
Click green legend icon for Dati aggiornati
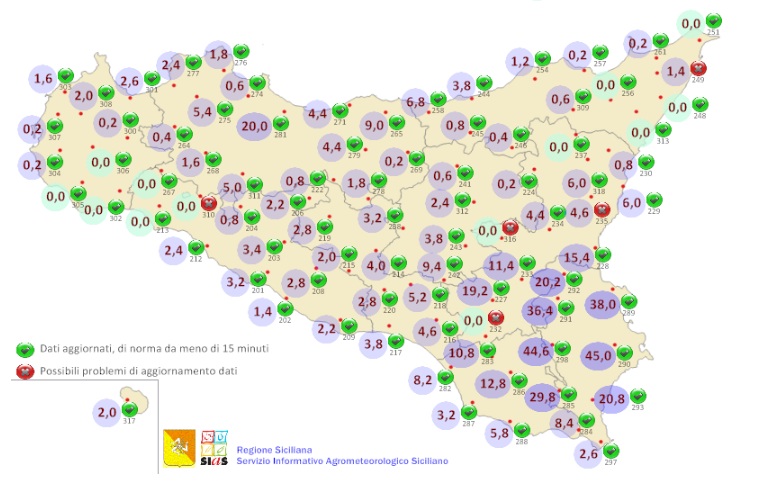[x=25, y=350]
